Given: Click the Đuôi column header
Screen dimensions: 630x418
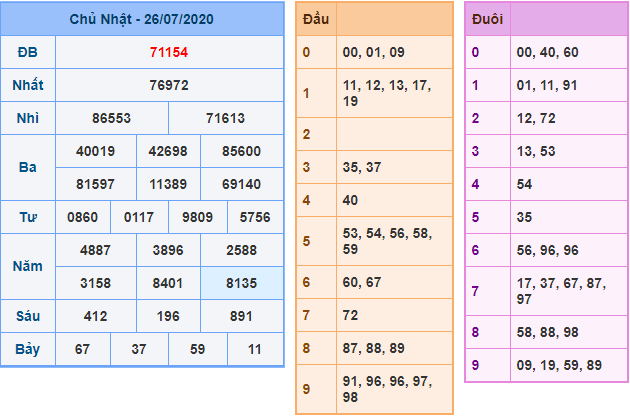Looking at the screenshot, I should [x=487, y=19].
